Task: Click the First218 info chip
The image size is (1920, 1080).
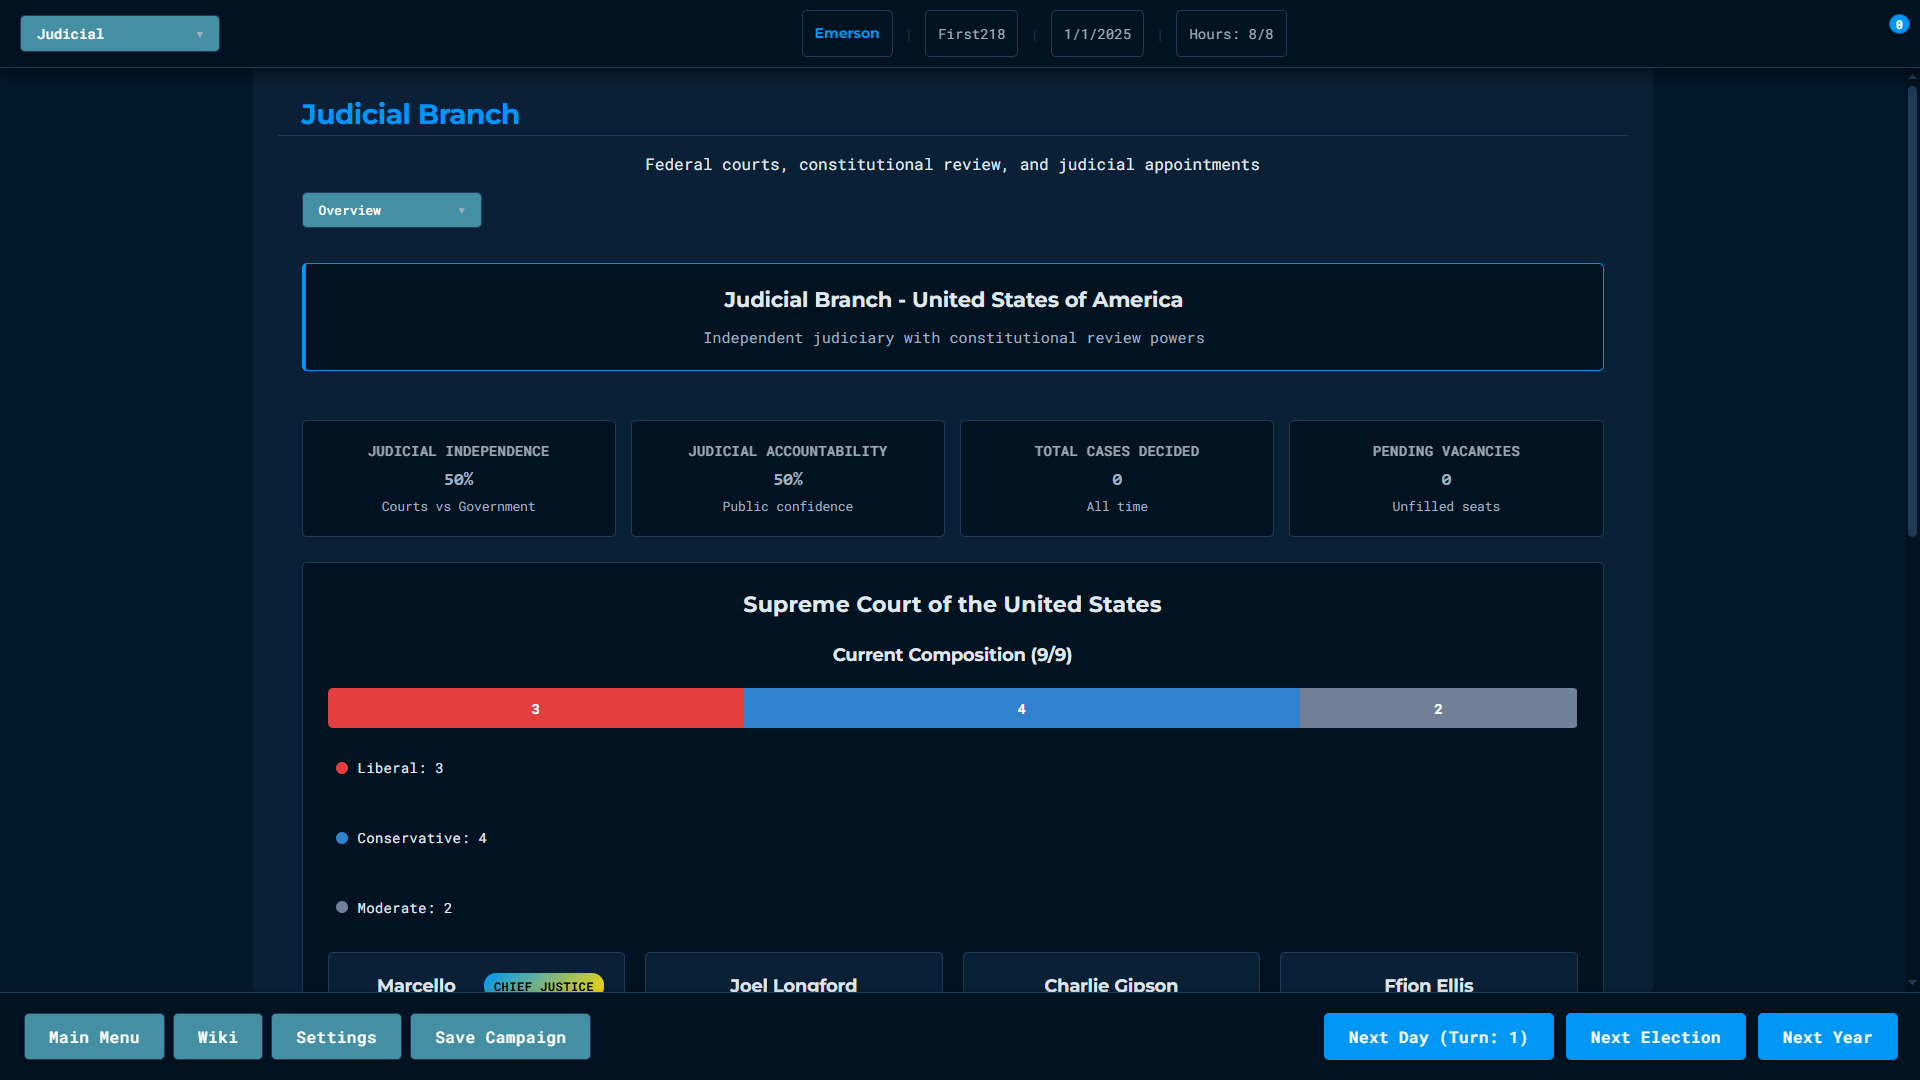Action: pos(971,34)
